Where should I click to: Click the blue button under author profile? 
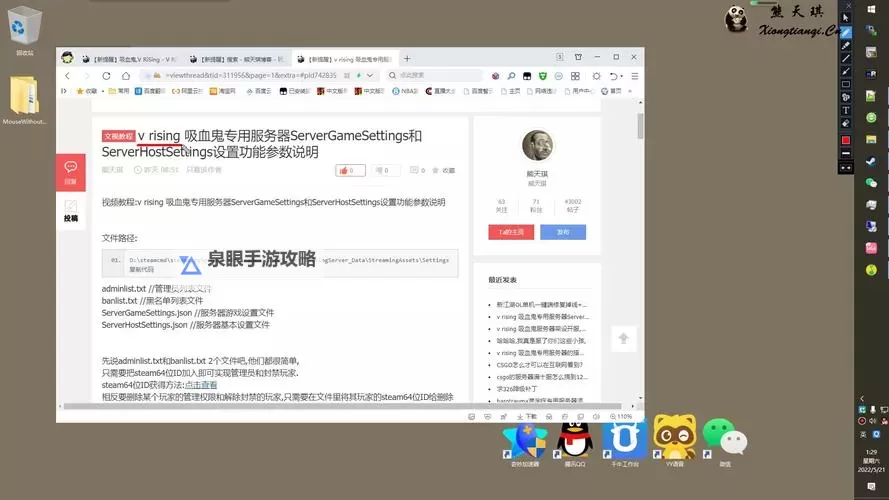pyautogui.click(x=563, y=232)
